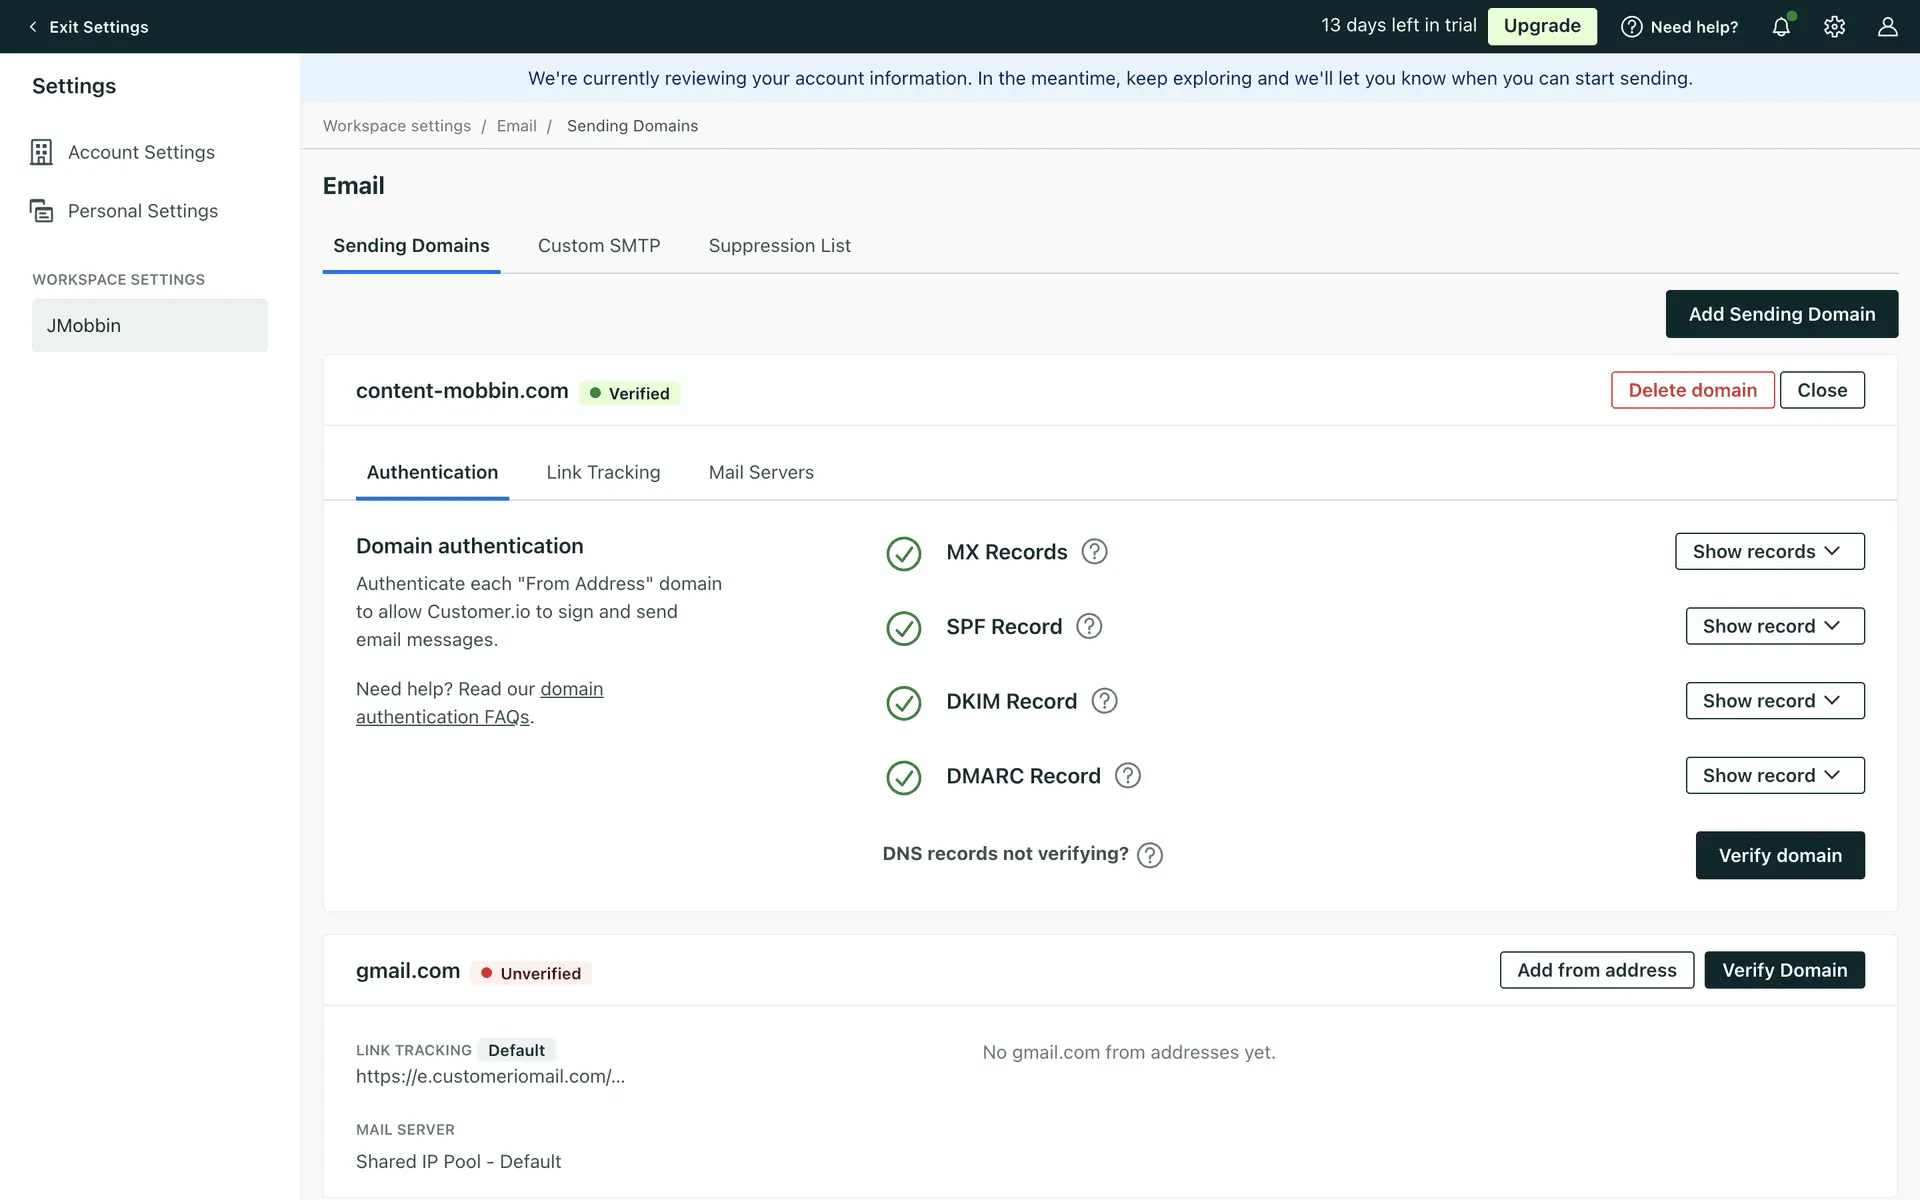Click the Delete domain button
This screenshot has width=1920, height=1200.
(x=1692, y=390)
